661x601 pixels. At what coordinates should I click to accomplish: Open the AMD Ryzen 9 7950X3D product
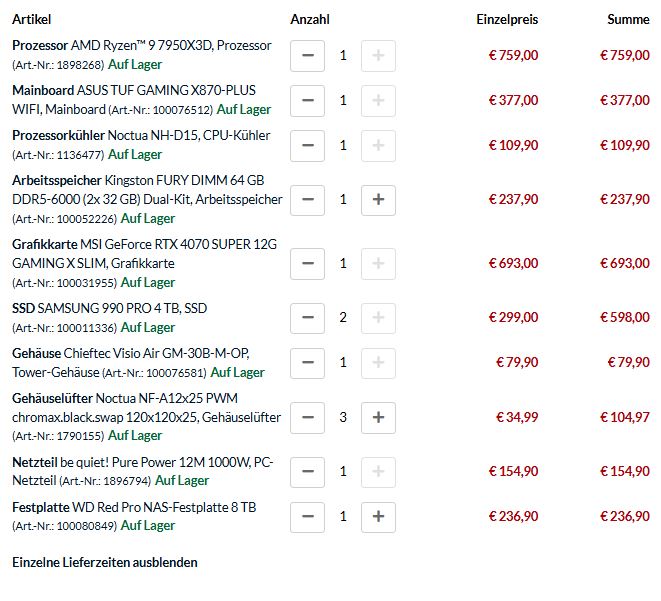point(172,45)
